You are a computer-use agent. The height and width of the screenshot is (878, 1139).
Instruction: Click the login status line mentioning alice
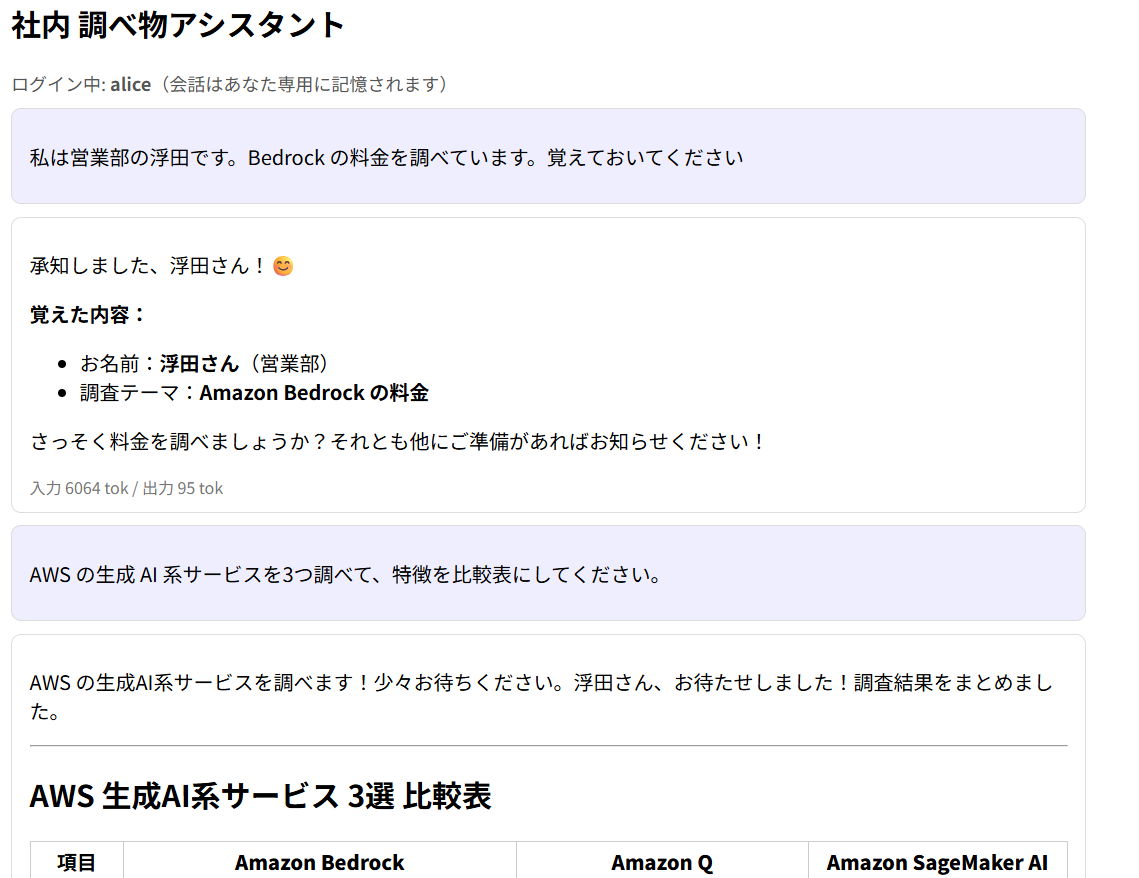232,84
